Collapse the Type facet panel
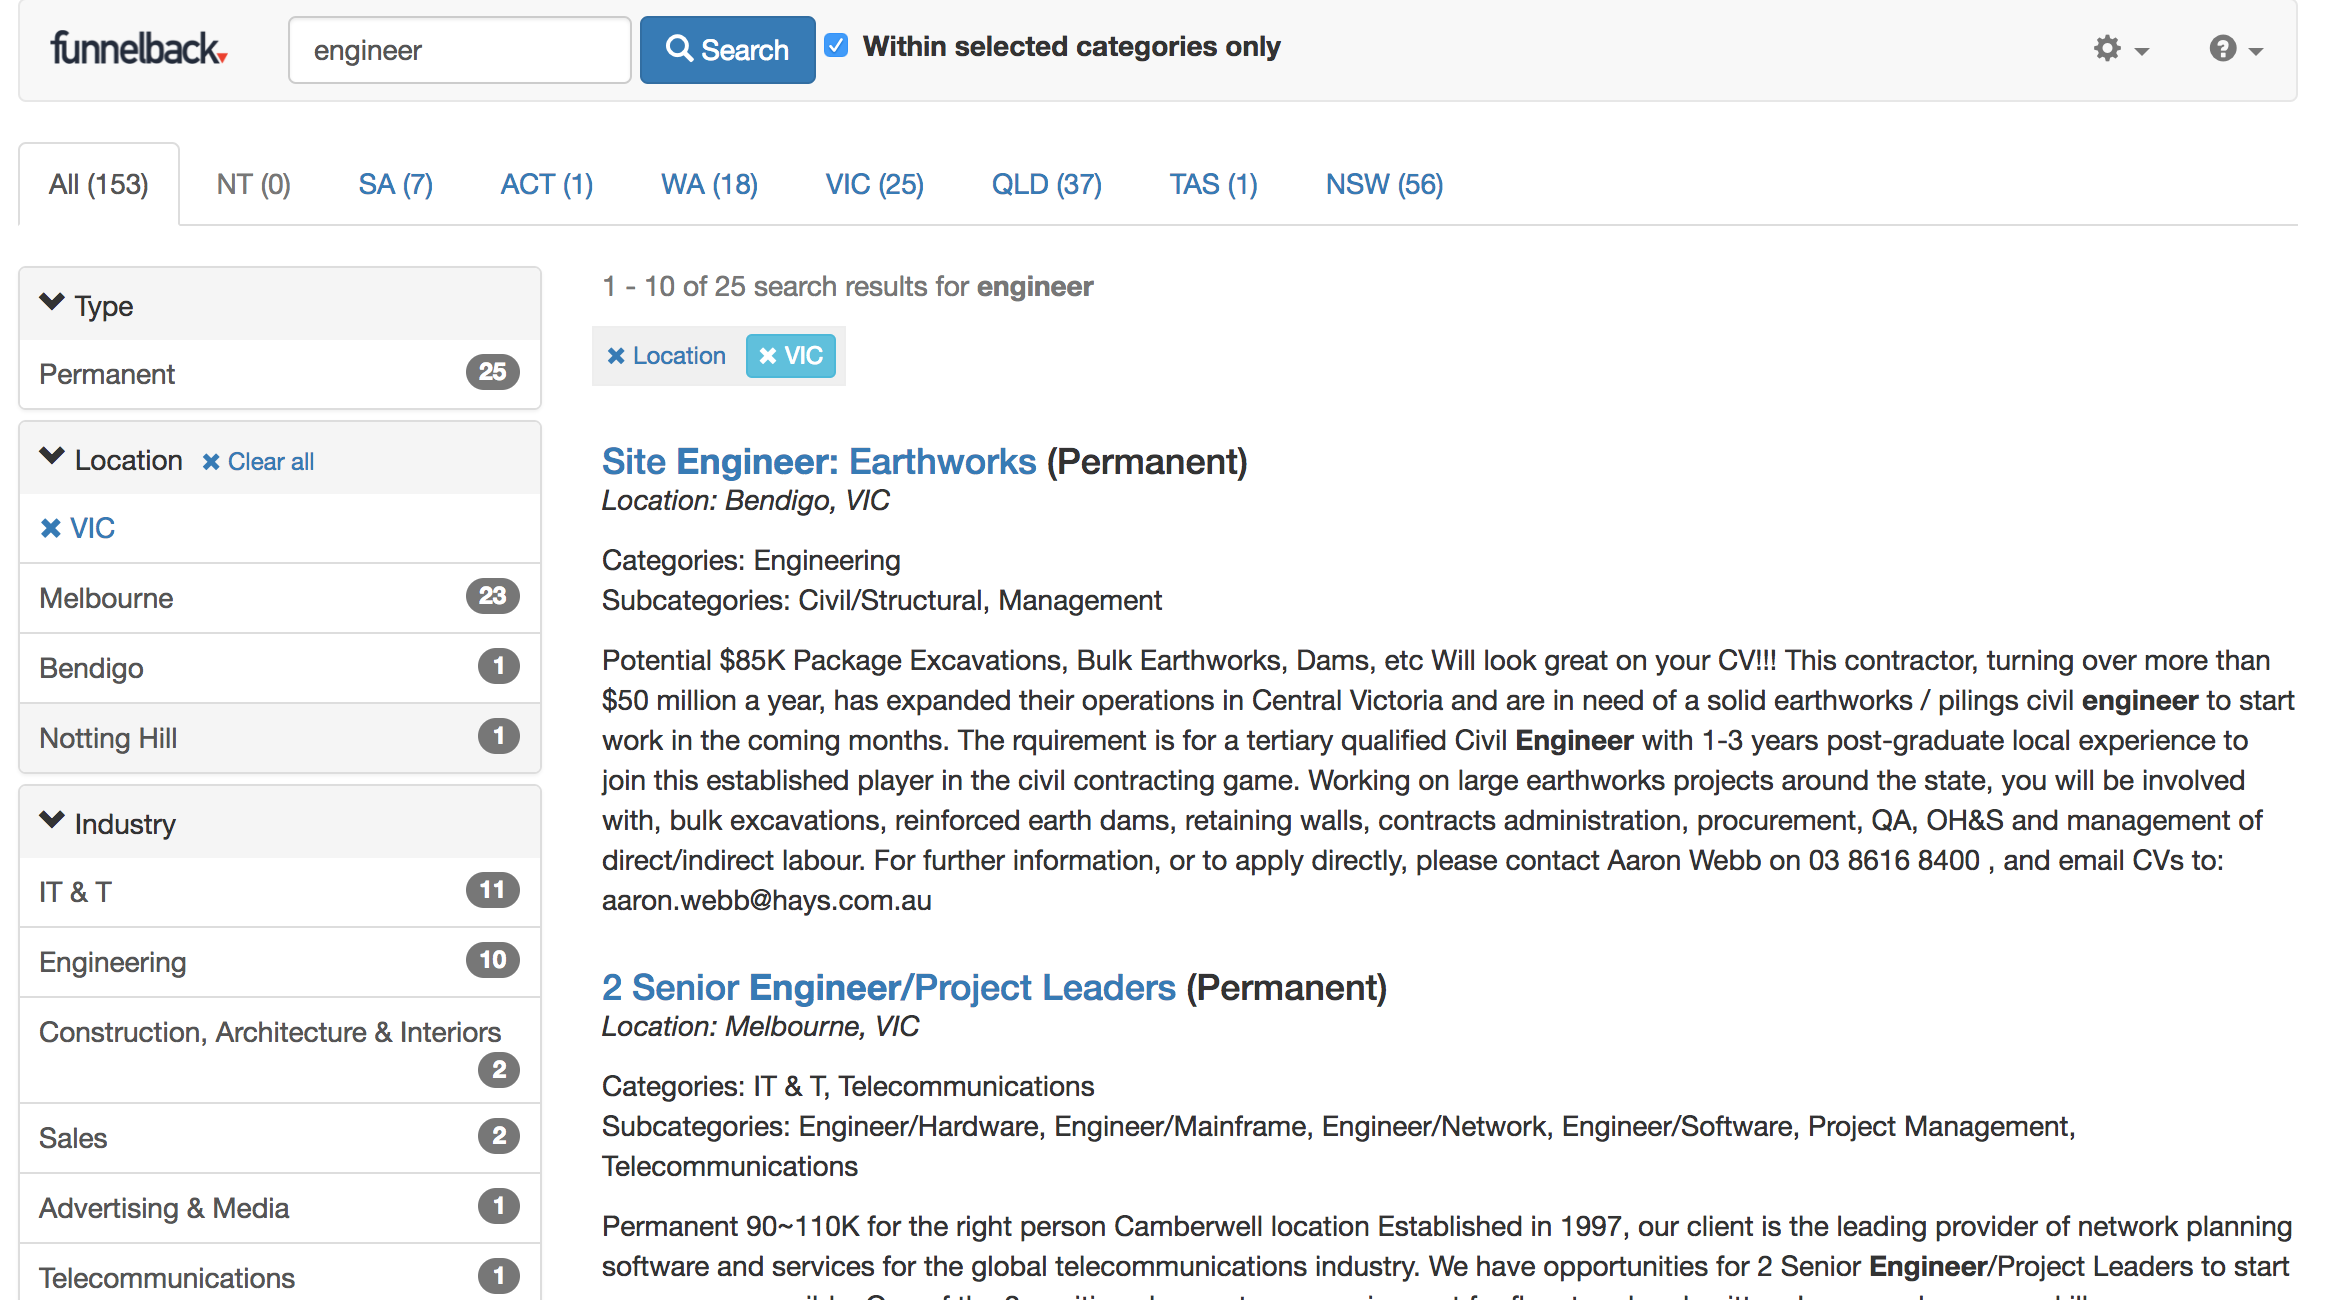Viewport: 2328px width, 1300px height. 52,303
